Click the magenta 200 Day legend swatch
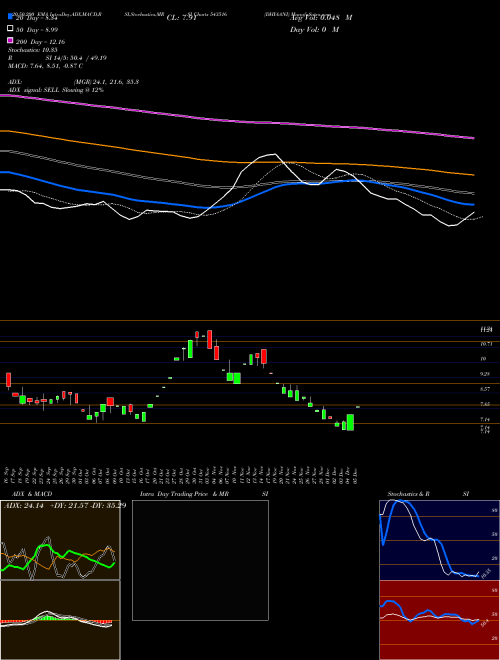This screenshot has width=500, height=660. click(10, 41)
